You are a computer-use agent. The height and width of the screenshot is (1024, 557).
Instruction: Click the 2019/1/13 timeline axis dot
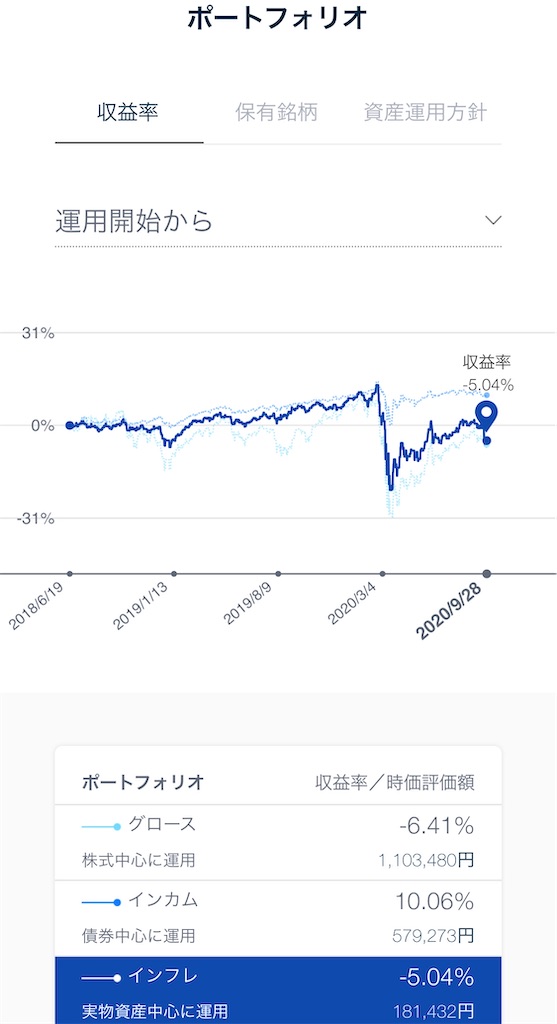click(x=174, y=574)
